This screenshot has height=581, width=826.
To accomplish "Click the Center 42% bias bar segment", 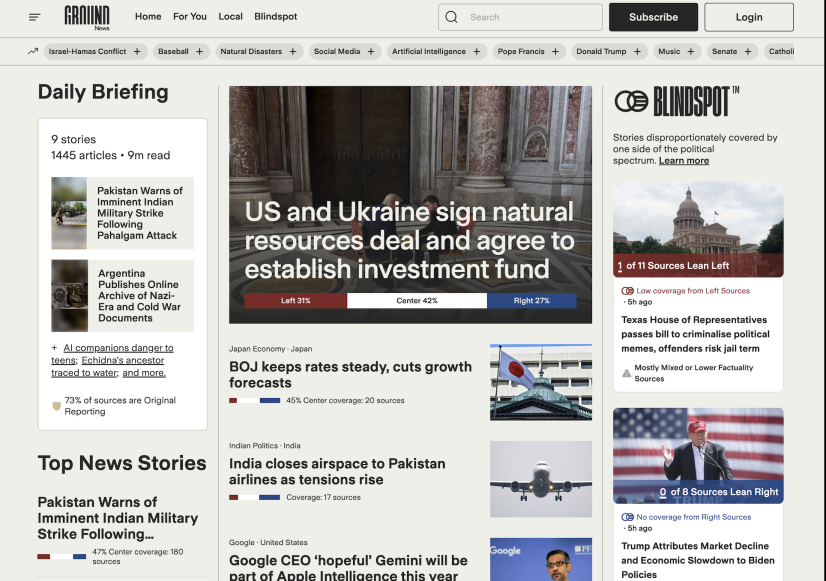I will pos(417,301).
